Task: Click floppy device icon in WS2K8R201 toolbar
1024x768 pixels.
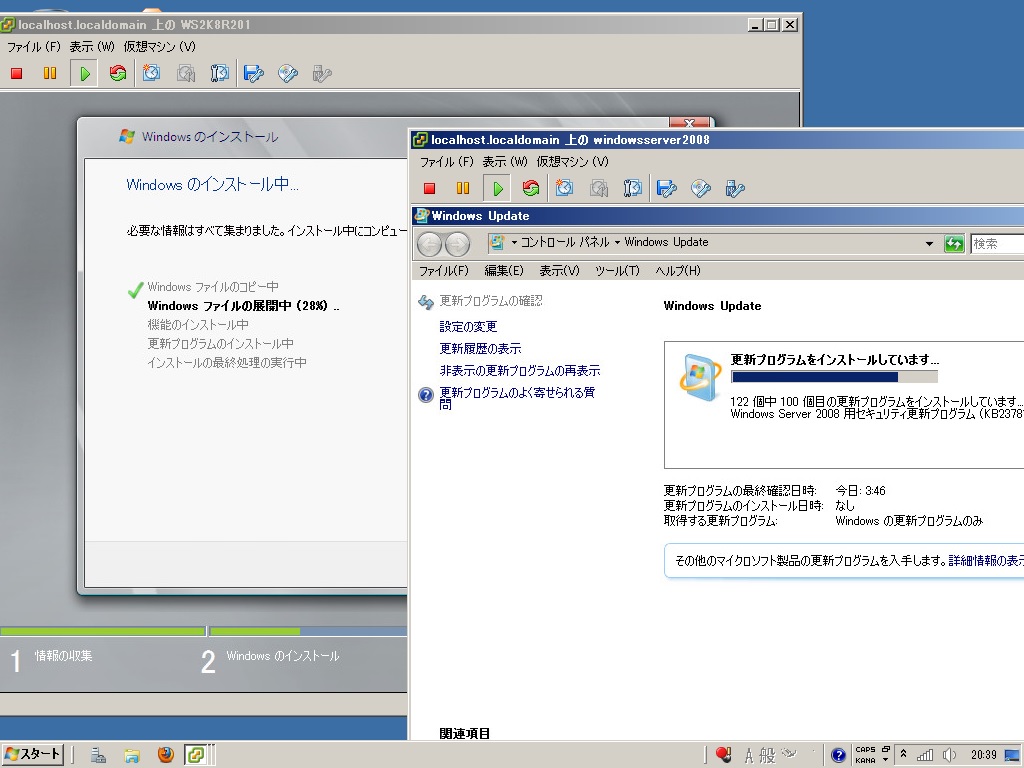Action: coord(253,73)
